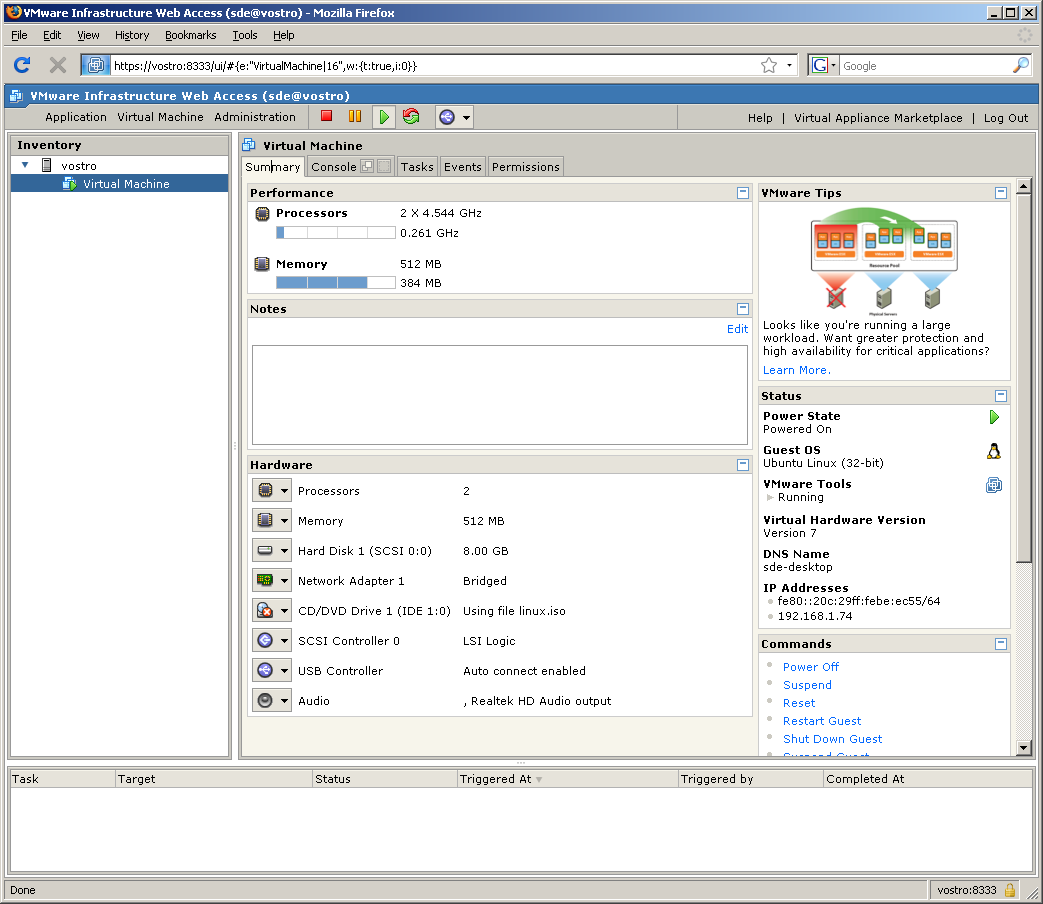This screenshot has width=1043, height=904.
Task: Click the Audio device icon button
Action: (265, 700)
